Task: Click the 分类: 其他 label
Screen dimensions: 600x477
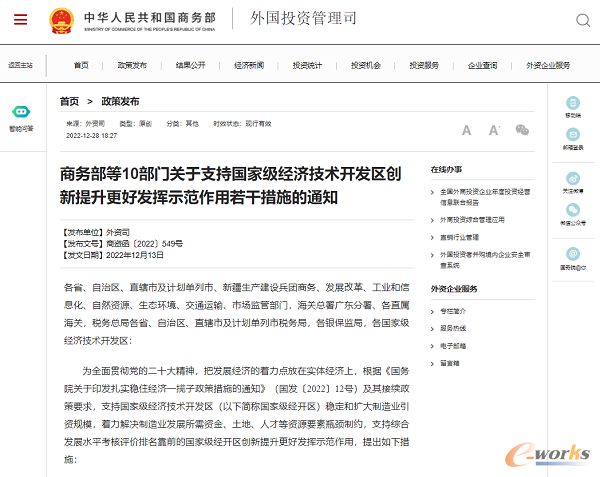Action: click(x=183, y=124)
